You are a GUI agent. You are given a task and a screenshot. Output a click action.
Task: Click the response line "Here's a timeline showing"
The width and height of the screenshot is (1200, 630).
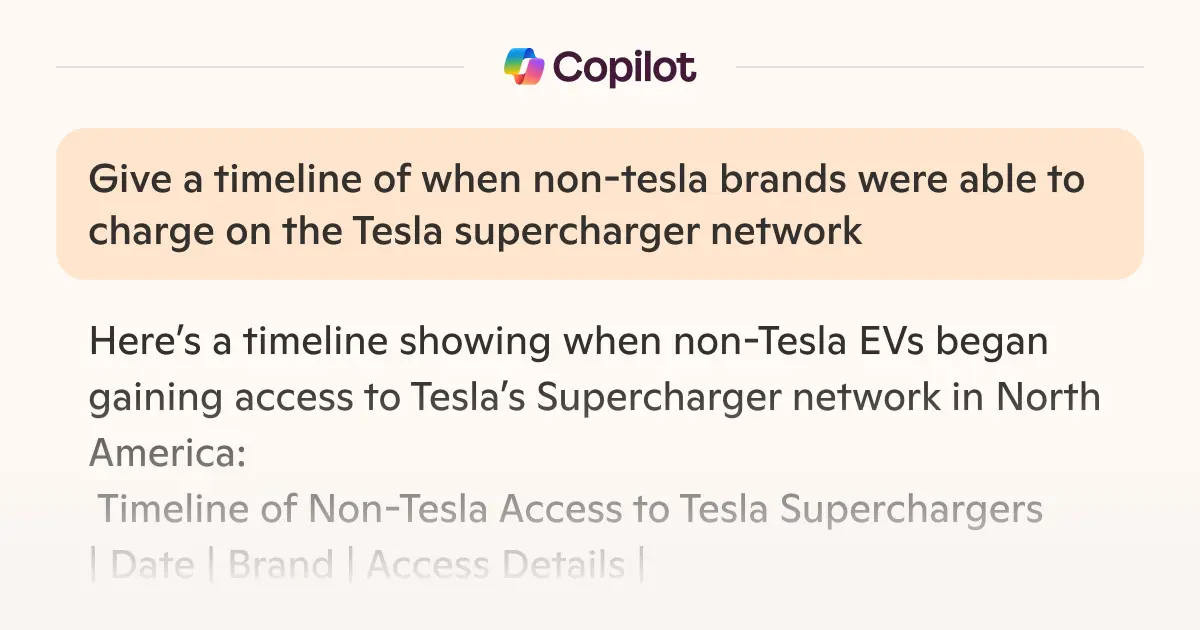568,342
